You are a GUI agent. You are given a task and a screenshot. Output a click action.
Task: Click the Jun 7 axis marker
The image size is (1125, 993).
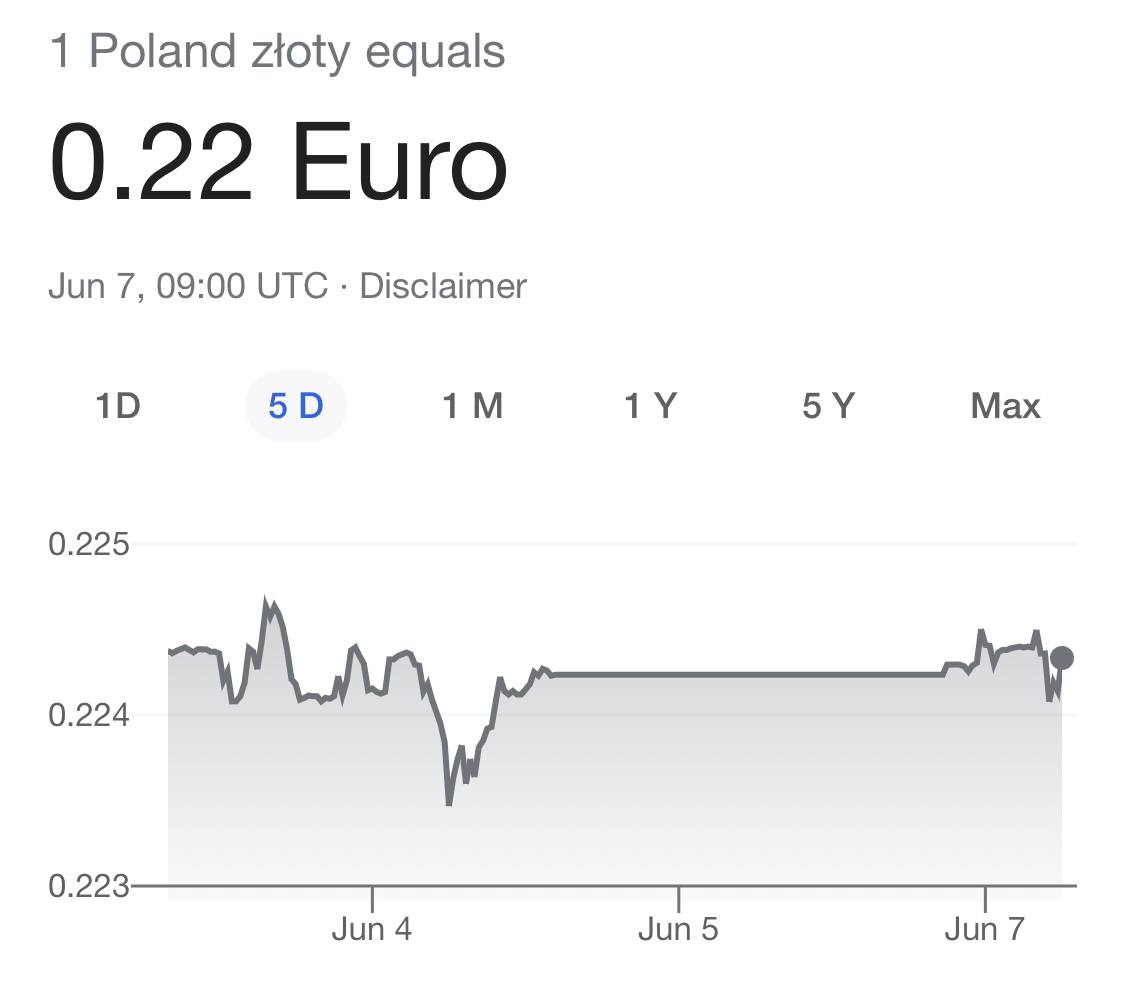point(984,928)
